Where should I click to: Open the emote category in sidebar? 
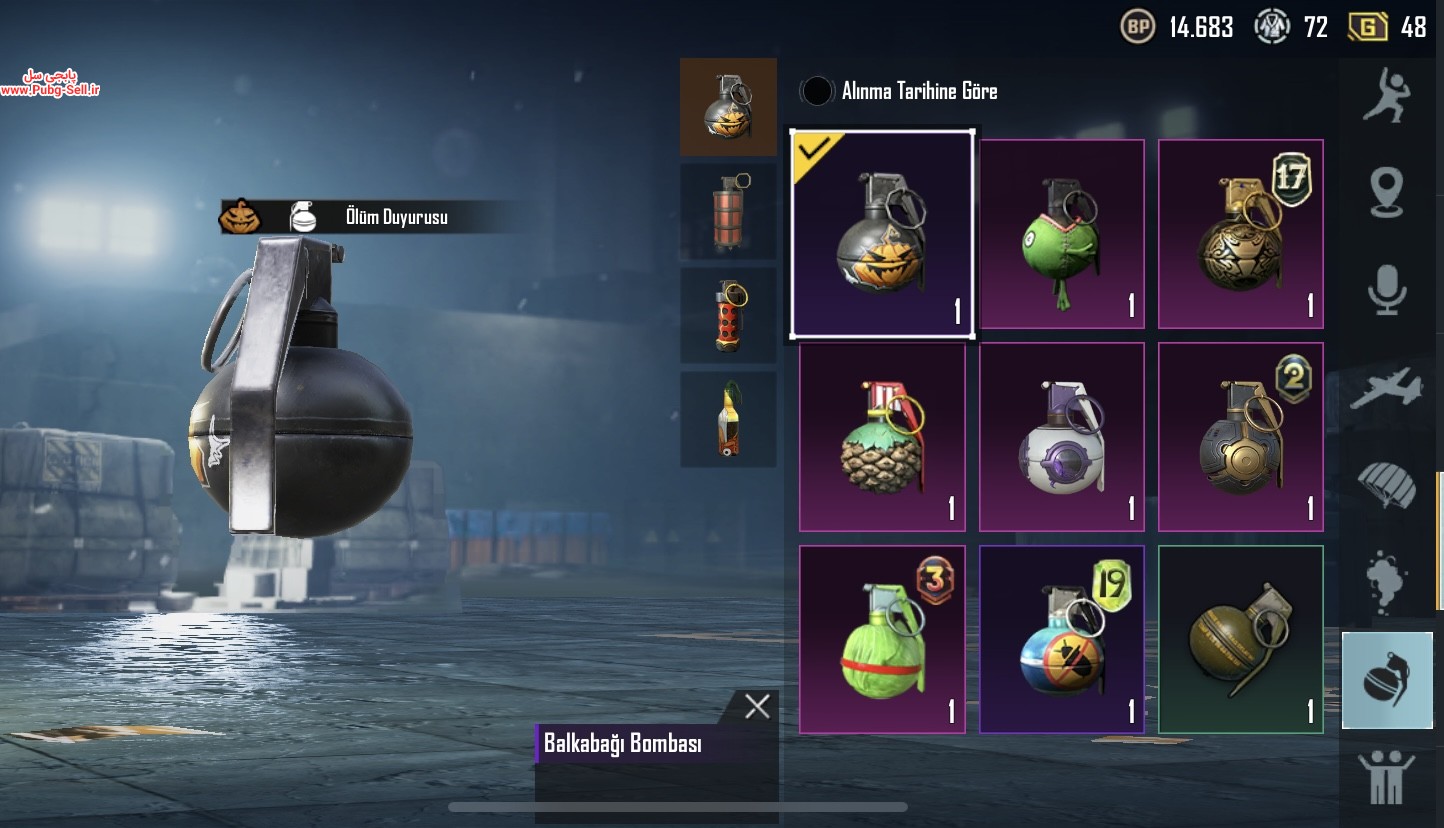pyautogui.click(x=1388, y=95)
